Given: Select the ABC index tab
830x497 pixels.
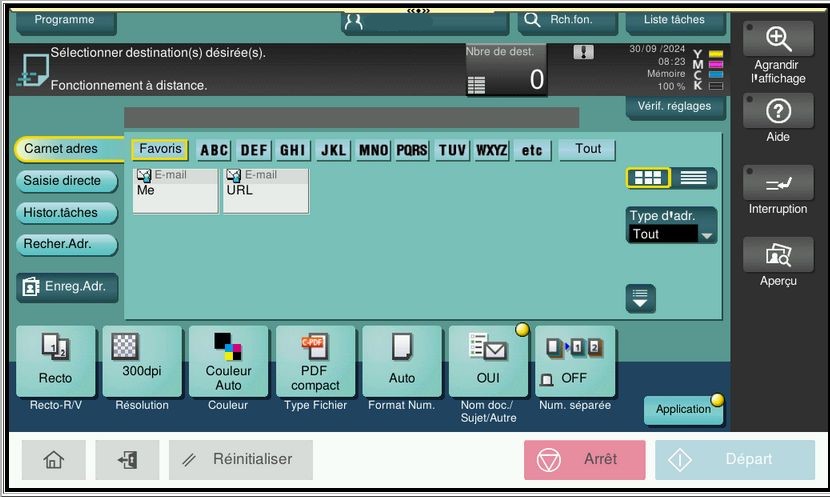Looking at the screenshot, I should [x=214, y=150].
